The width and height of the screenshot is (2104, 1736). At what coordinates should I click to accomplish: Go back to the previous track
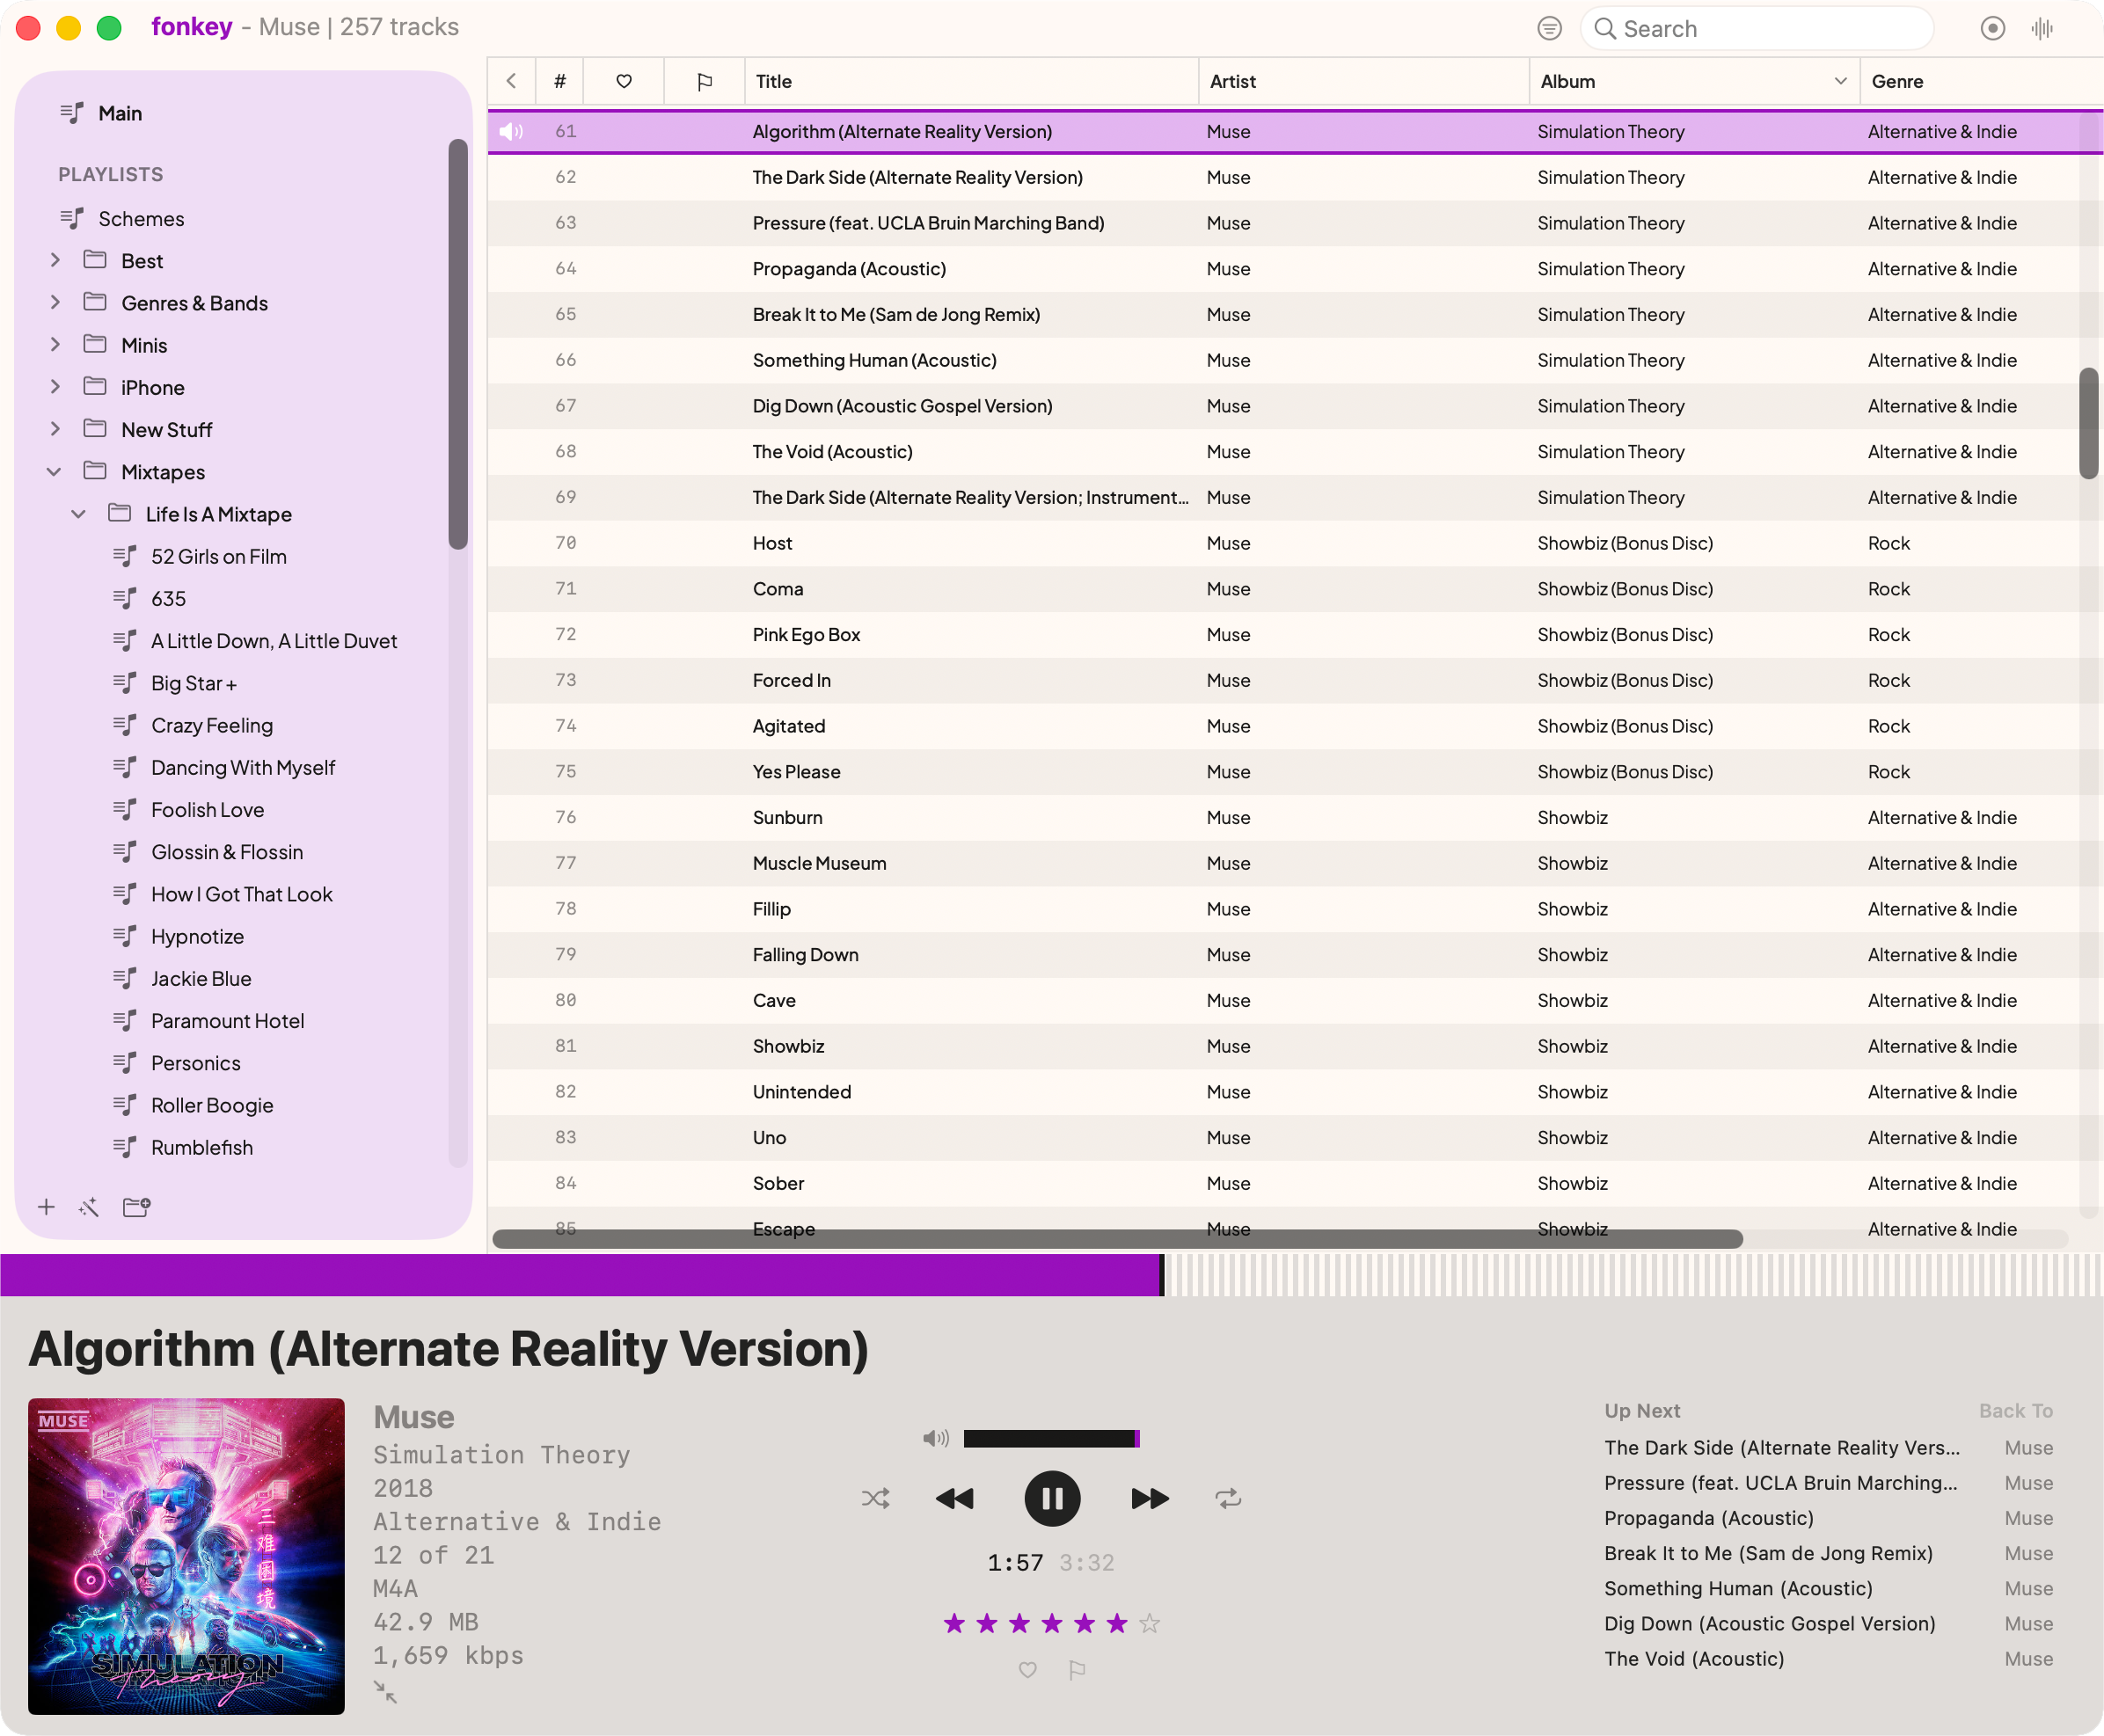tap(955, 1498)
